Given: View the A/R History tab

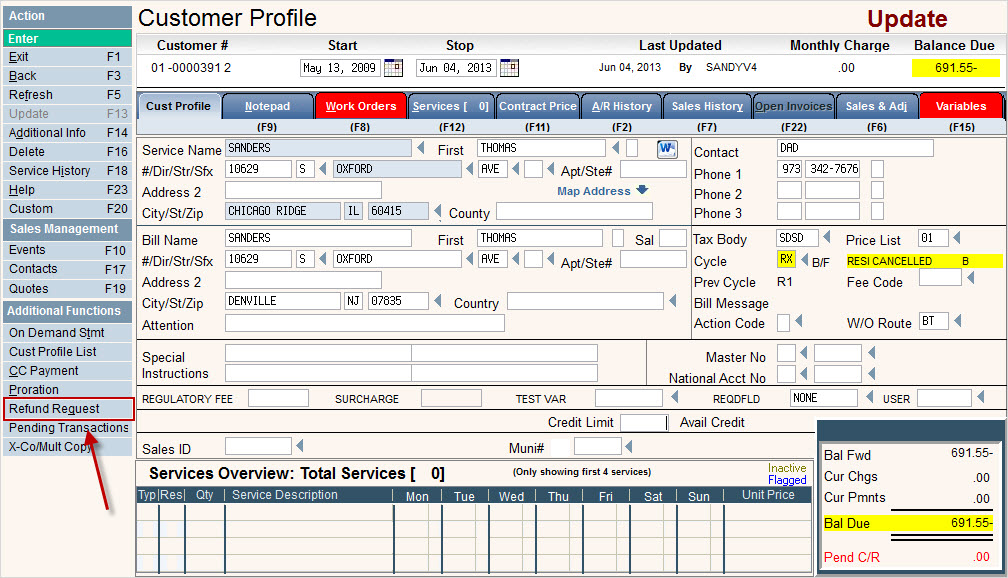Looking at the screenshot, I should click(x=622, y=106).
